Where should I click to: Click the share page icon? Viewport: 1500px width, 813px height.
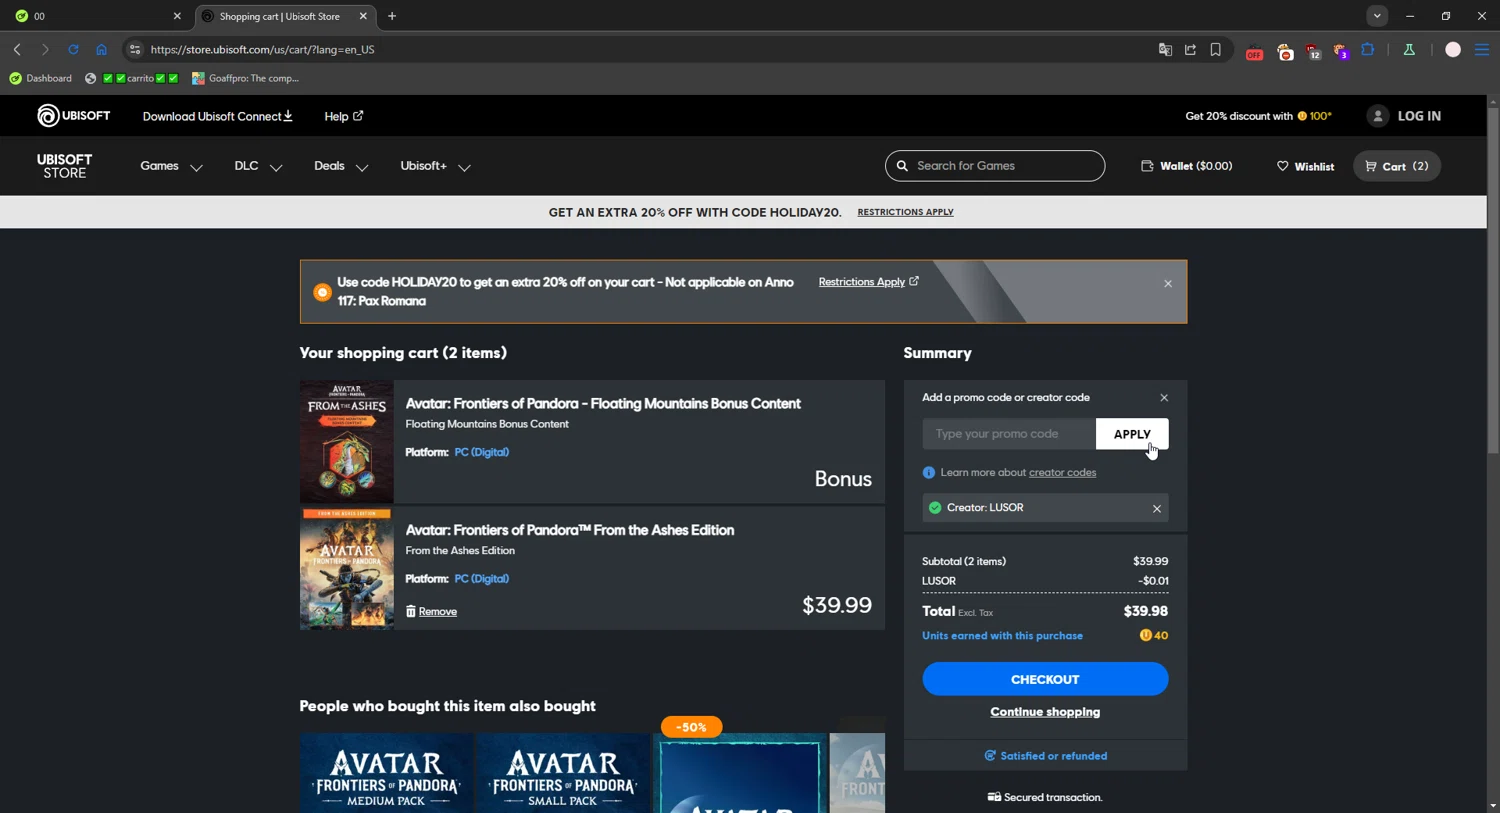click(1190, 49)
